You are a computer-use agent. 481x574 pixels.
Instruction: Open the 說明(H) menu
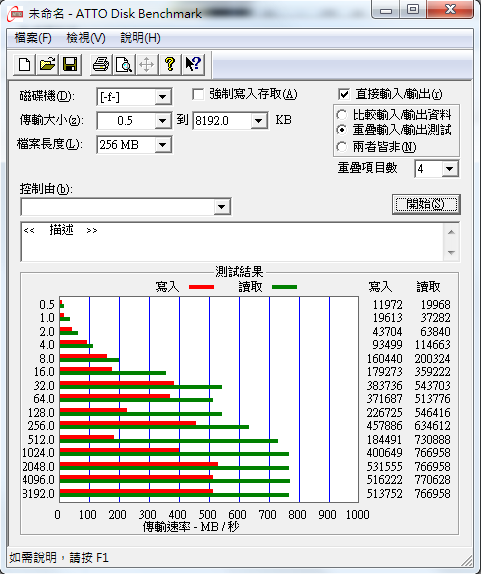[x=141, y=38]
